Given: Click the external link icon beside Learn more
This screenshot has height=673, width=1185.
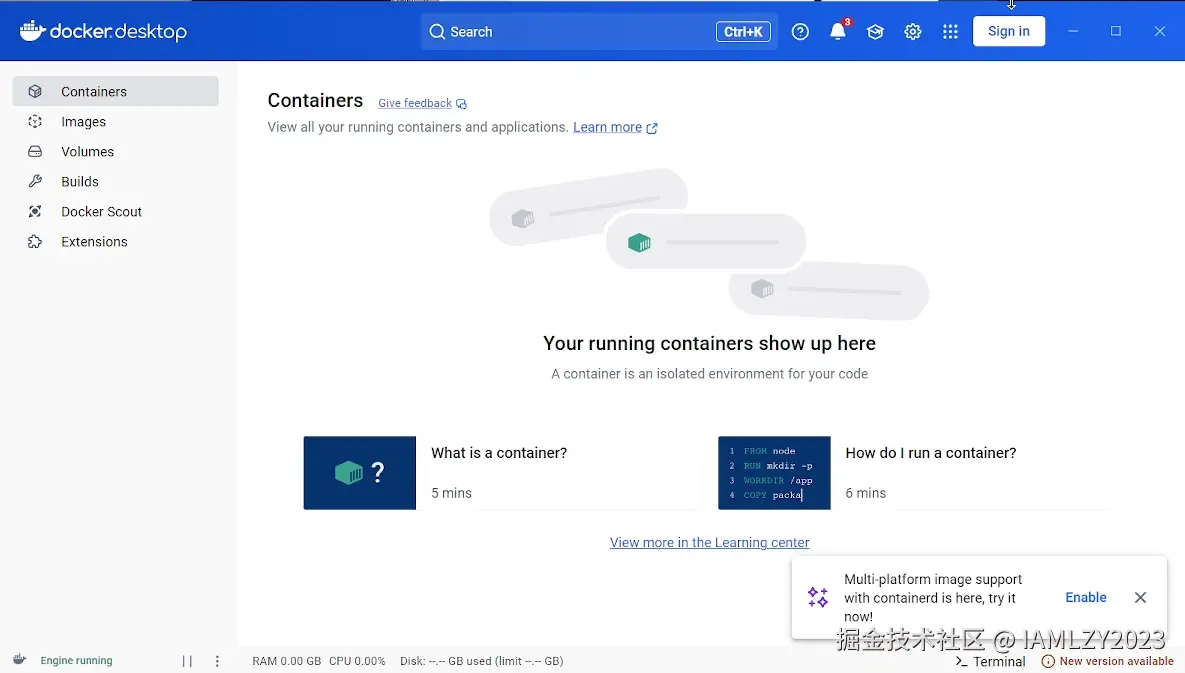Looking at the screenshot, I should [651, 128].
